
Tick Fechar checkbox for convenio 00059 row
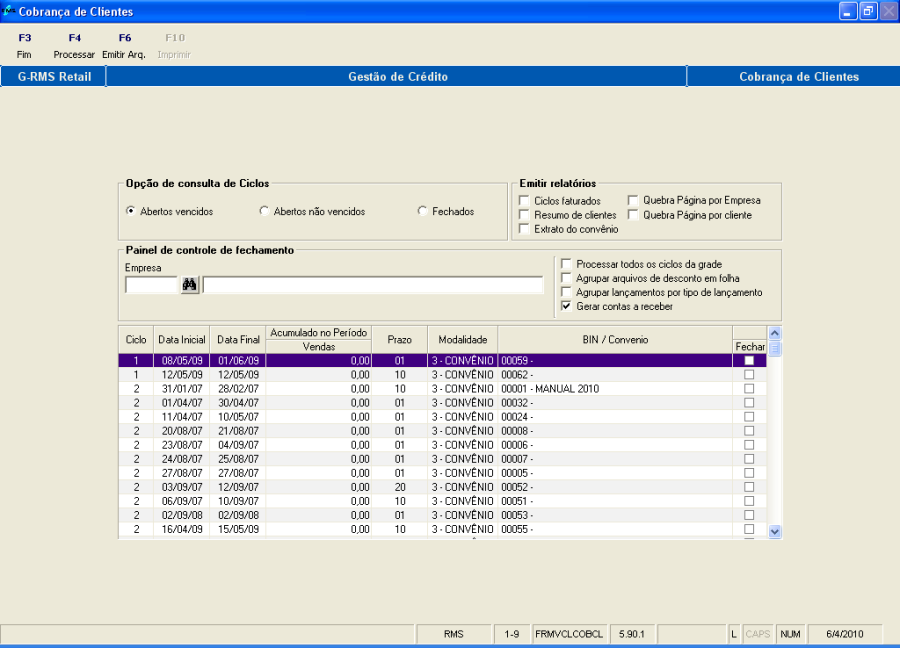click(x=749, y=361)
